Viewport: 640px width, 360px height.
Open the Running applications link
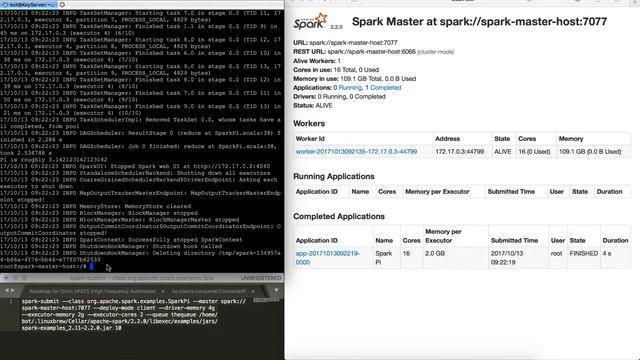click(x=350, y=88)
